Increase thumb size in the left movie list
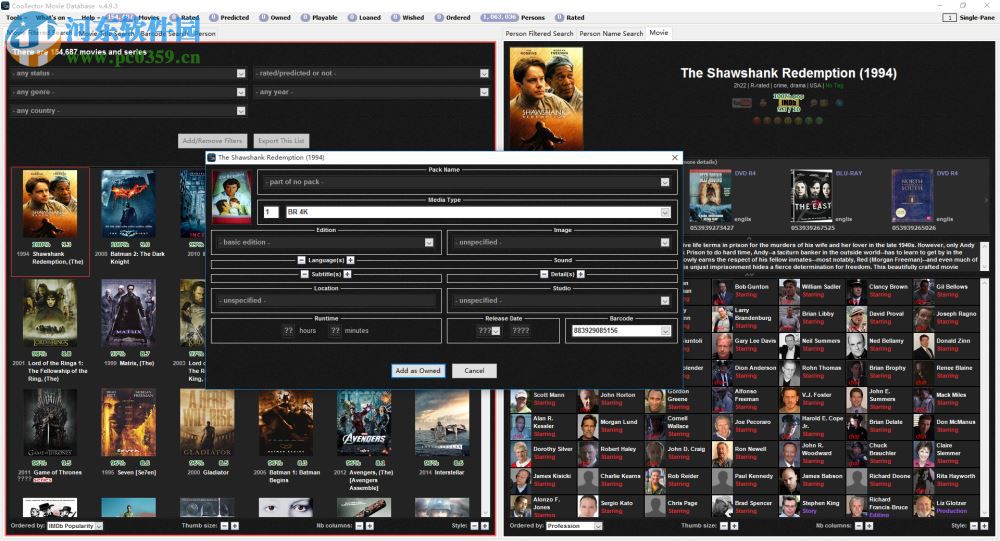The image size is (1000, 541). (235, 526)
